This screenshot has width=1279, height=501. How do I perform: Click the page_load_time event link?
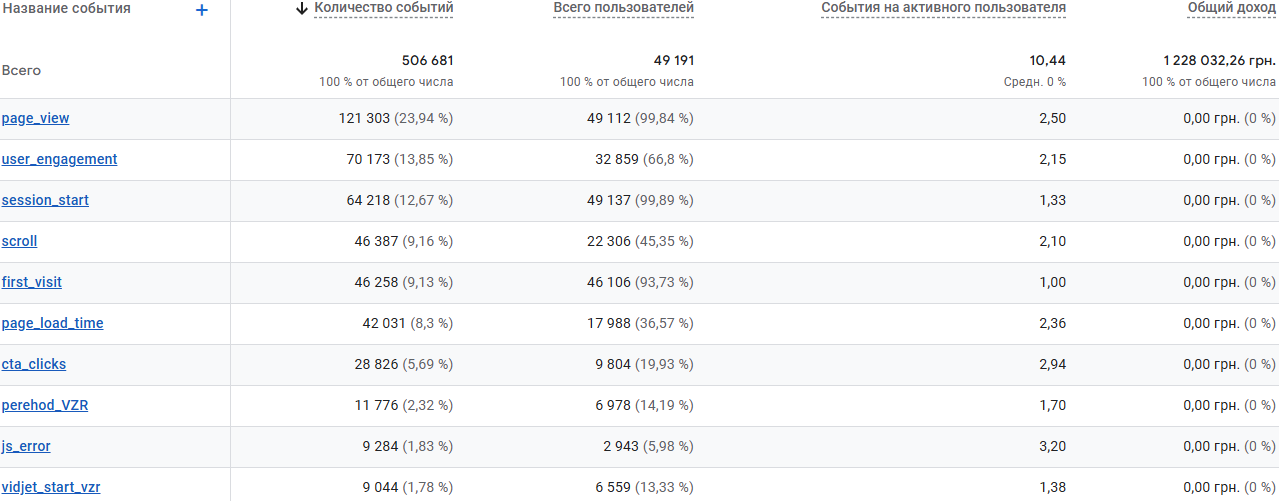coord(52,323)
